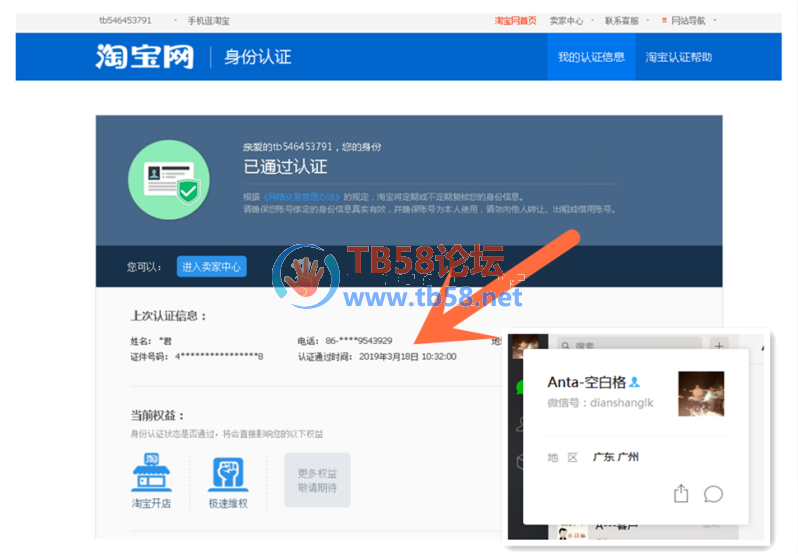
Task: Click the WeChat search input field
Action: (x=630, y=346)
